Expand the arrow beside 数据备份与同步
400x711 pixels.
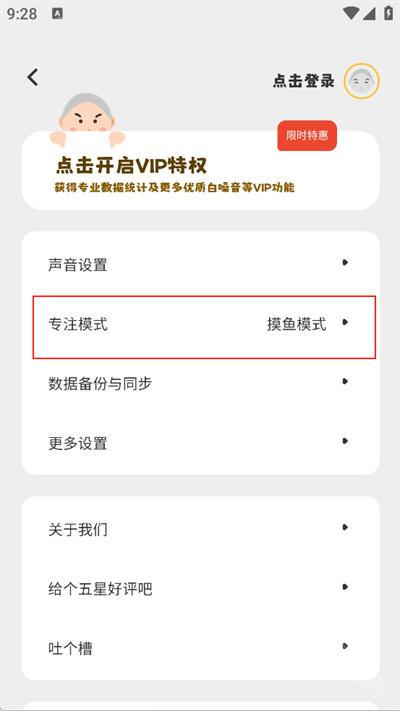346,381
